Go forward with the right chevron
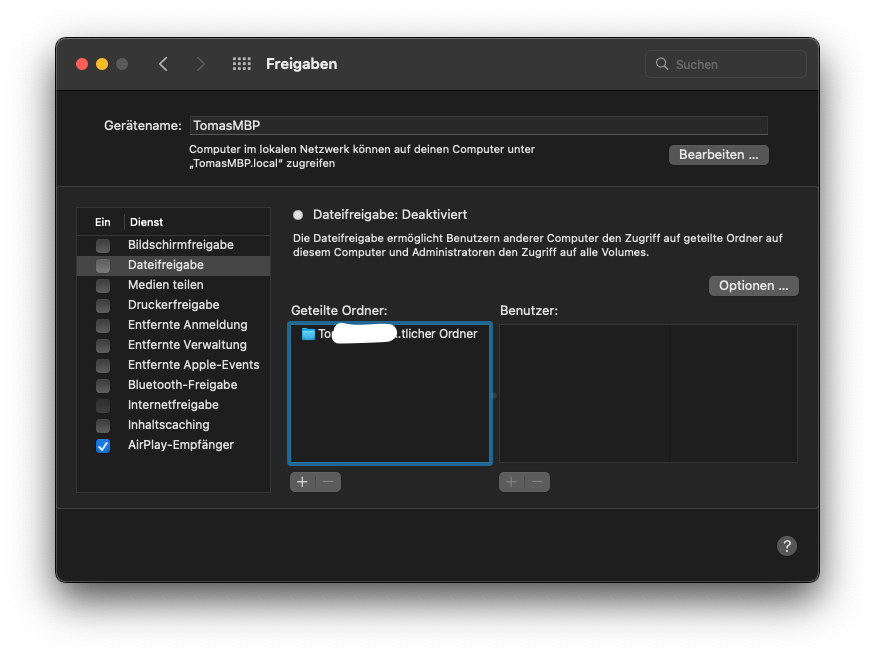The height and width of the screenshot is (656, 875). 201,64
